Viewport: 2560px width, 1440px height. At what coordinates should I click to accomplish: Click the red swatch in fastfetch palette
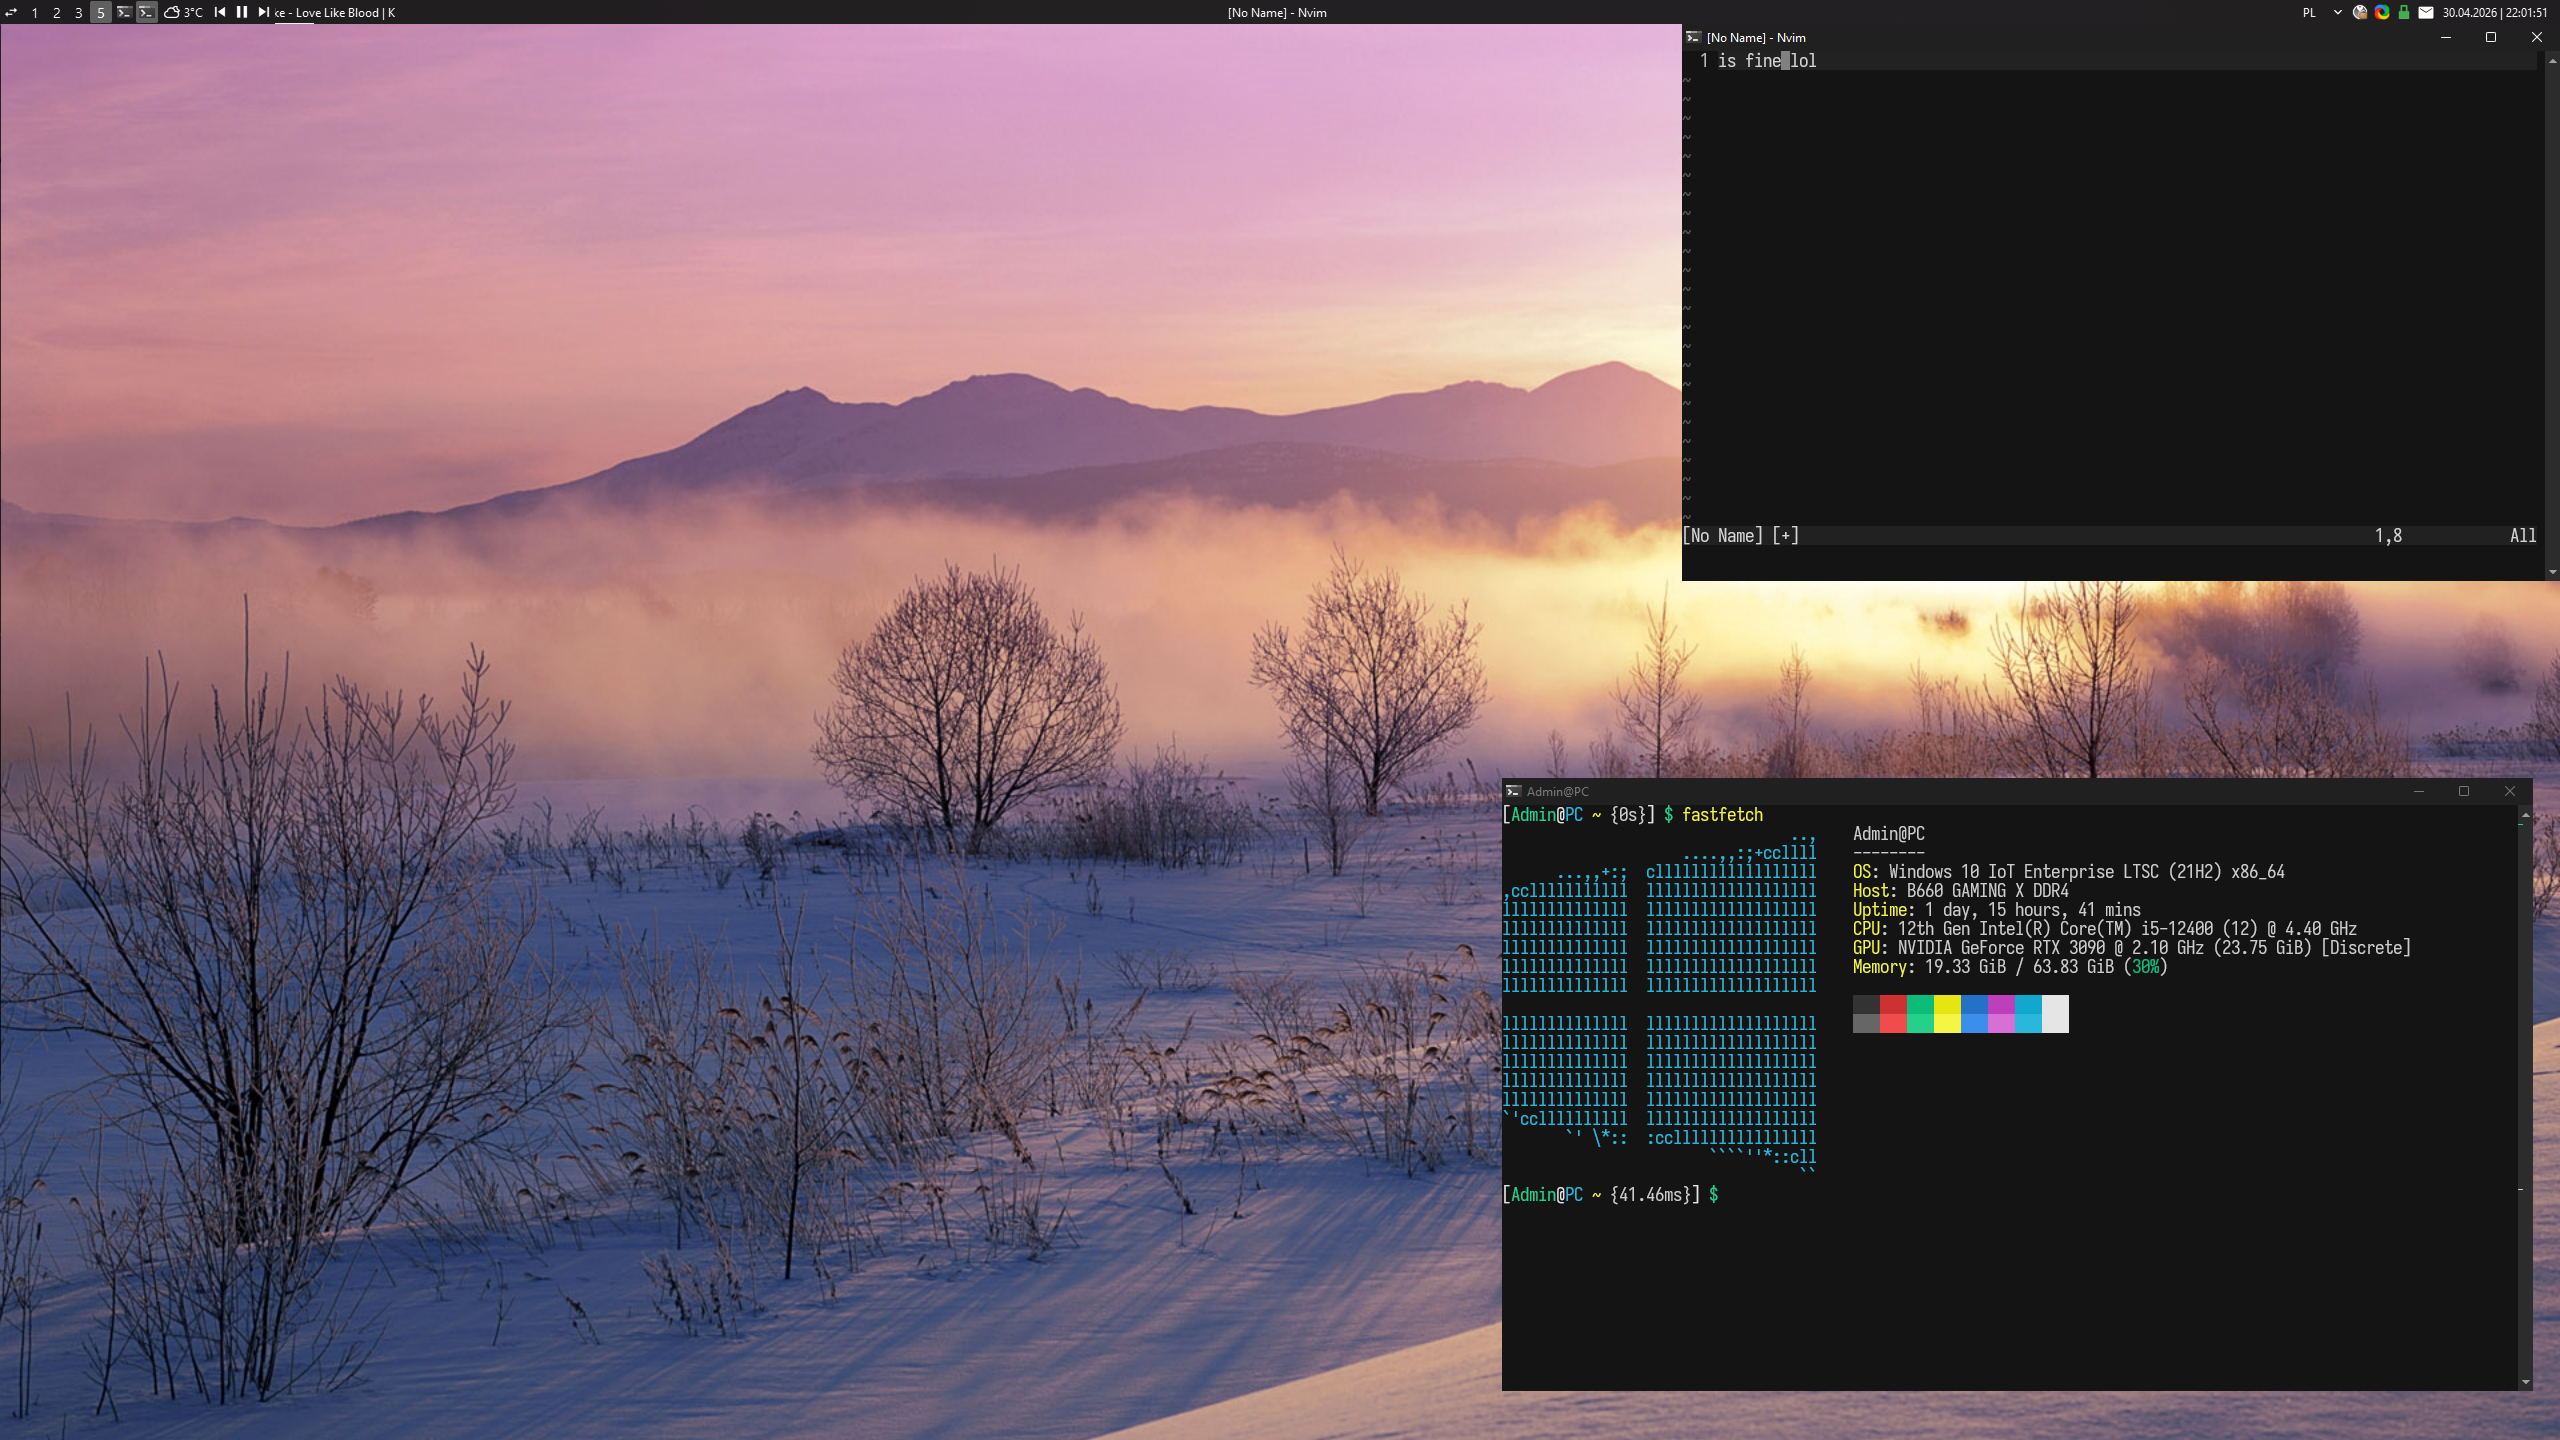(1893, 1013)
